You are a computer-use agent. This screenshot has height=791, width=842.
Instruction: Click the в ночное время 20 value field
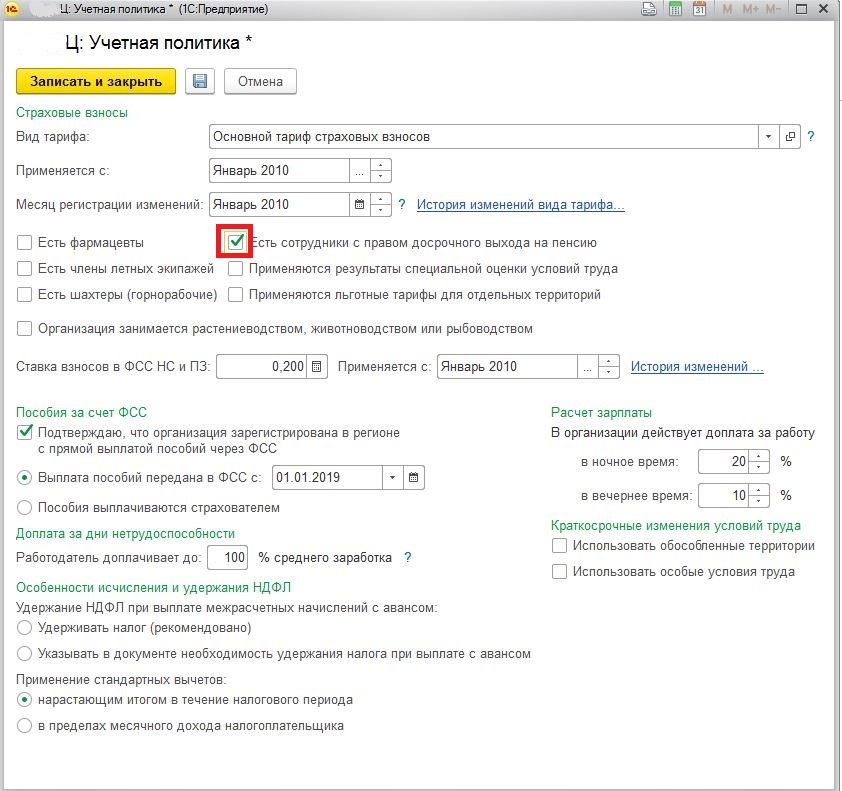tap(724, 461)
